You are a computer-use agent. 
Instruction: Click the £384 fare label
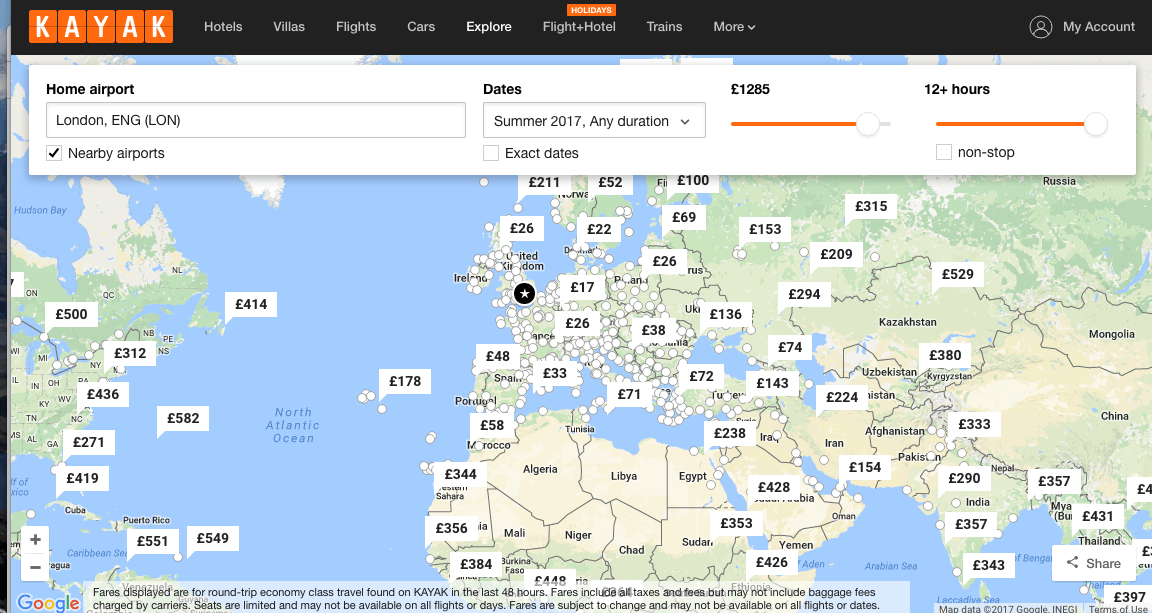click(x=476, y=564)
